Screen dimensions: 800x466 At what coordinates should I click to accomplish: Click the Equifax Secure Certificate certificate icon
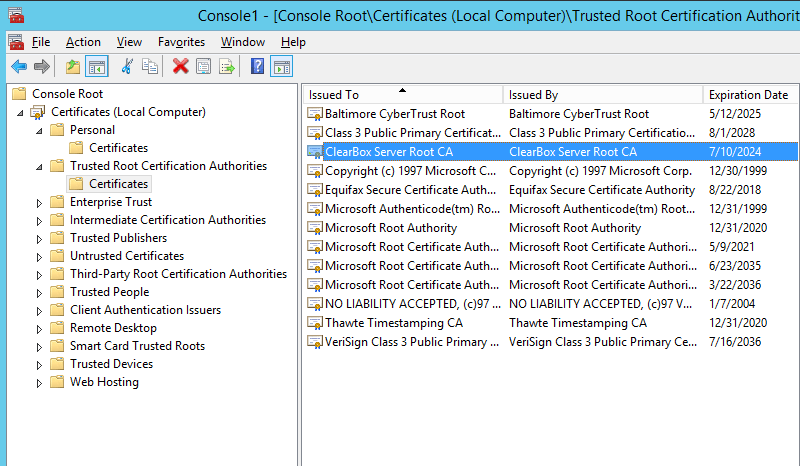pyautogui.click(x=315, y=190)
